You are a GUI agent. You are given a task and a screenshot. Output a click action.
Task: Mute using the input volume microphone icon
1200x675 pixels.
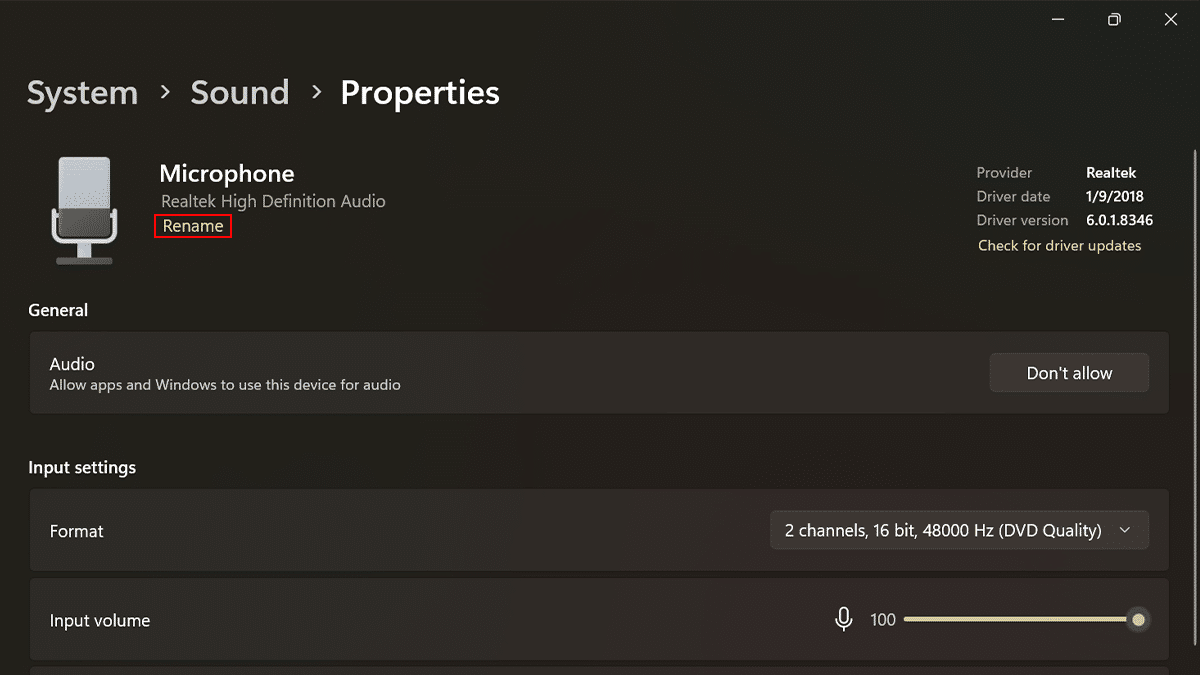(x=843, y=620)
